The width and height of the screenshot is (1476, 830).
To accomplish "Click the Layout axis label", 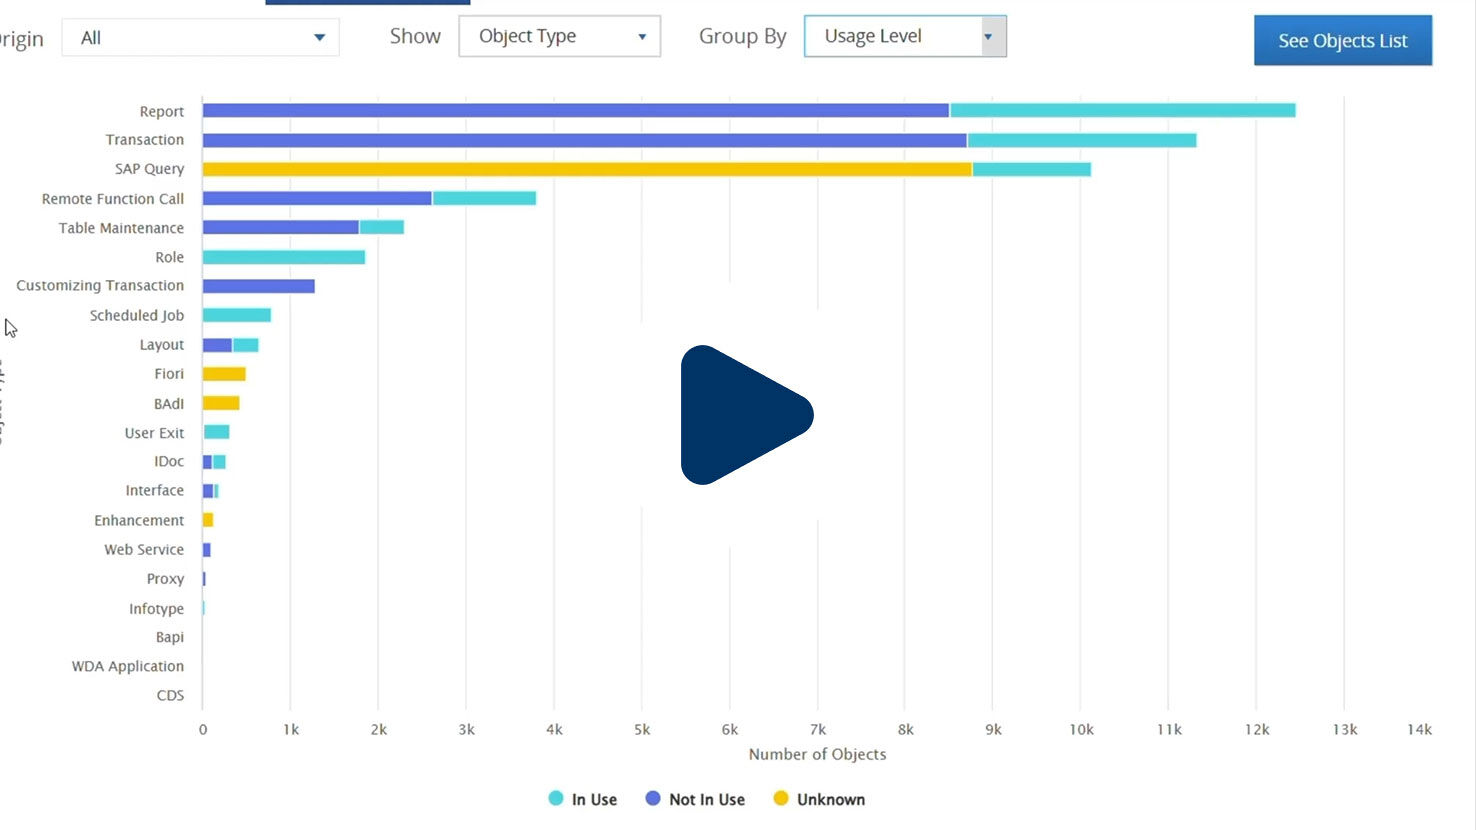I will point(162,344).
